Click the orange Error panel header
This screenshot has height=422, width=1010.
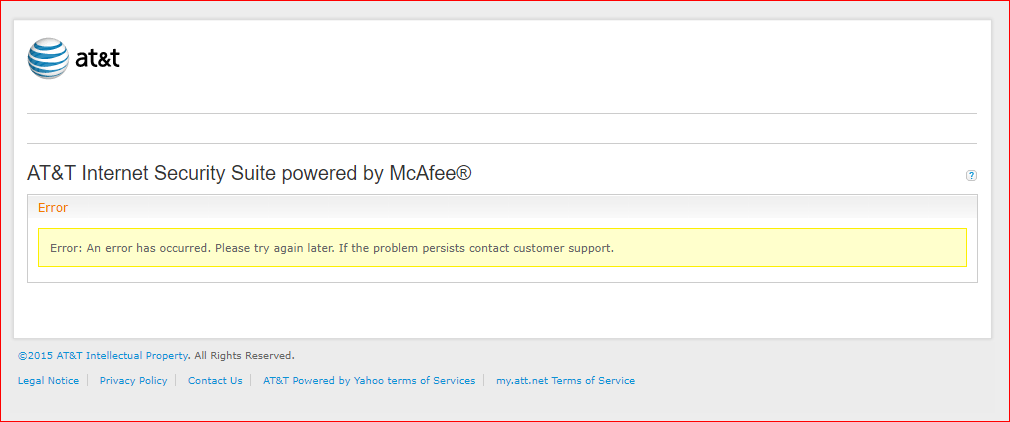pos(53,208)
